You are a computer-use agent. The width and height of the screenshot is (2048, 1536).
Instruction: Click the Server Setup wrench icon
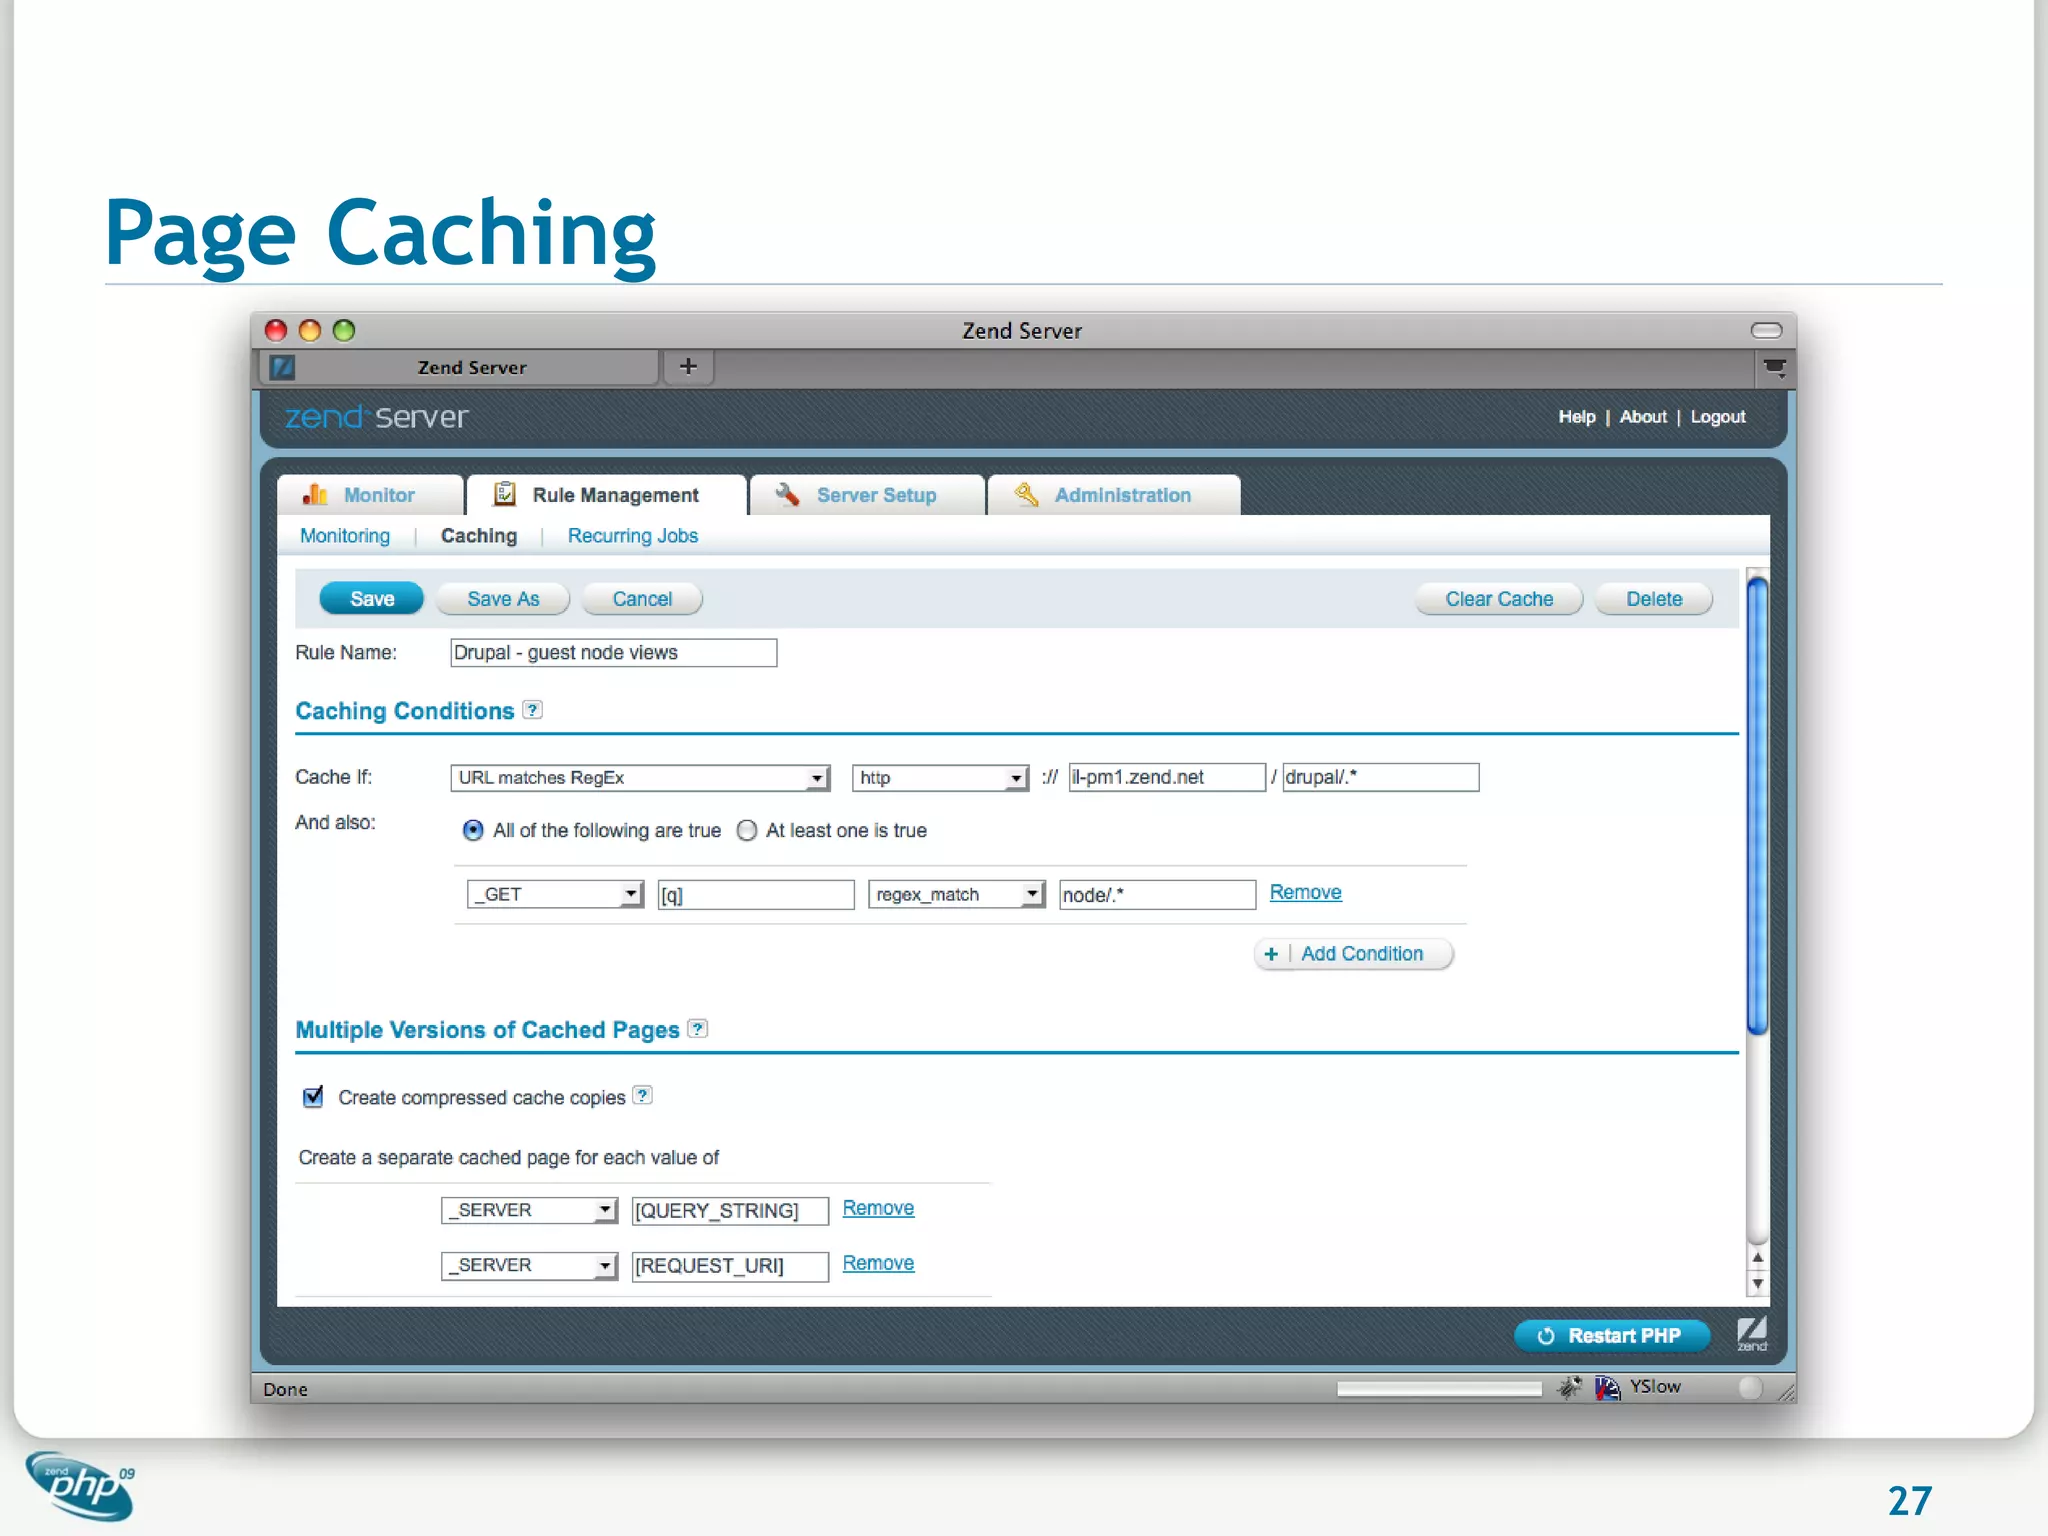tap(787, 494)
